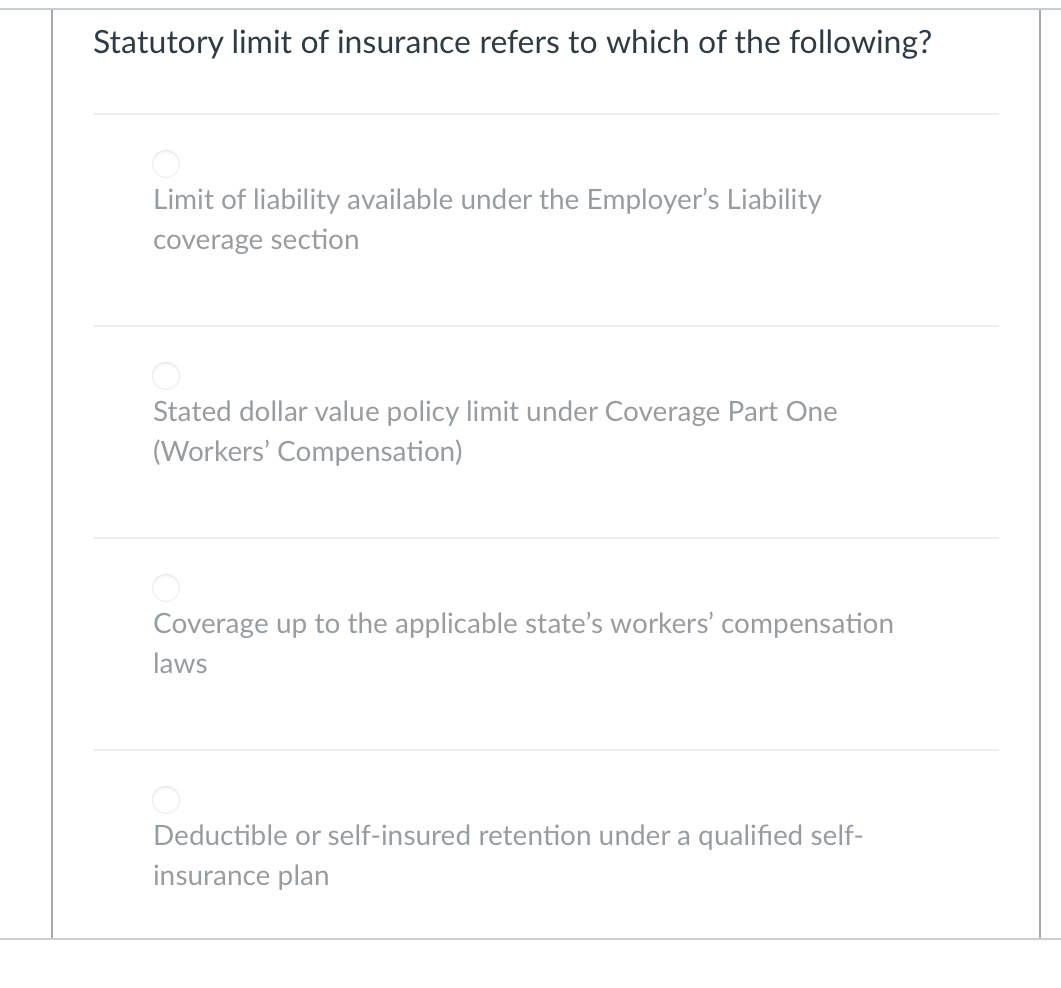The image size is (1061, 988).
Task: Click 'Coverage Part One' in the second option
Action: [x=721, y=411]
